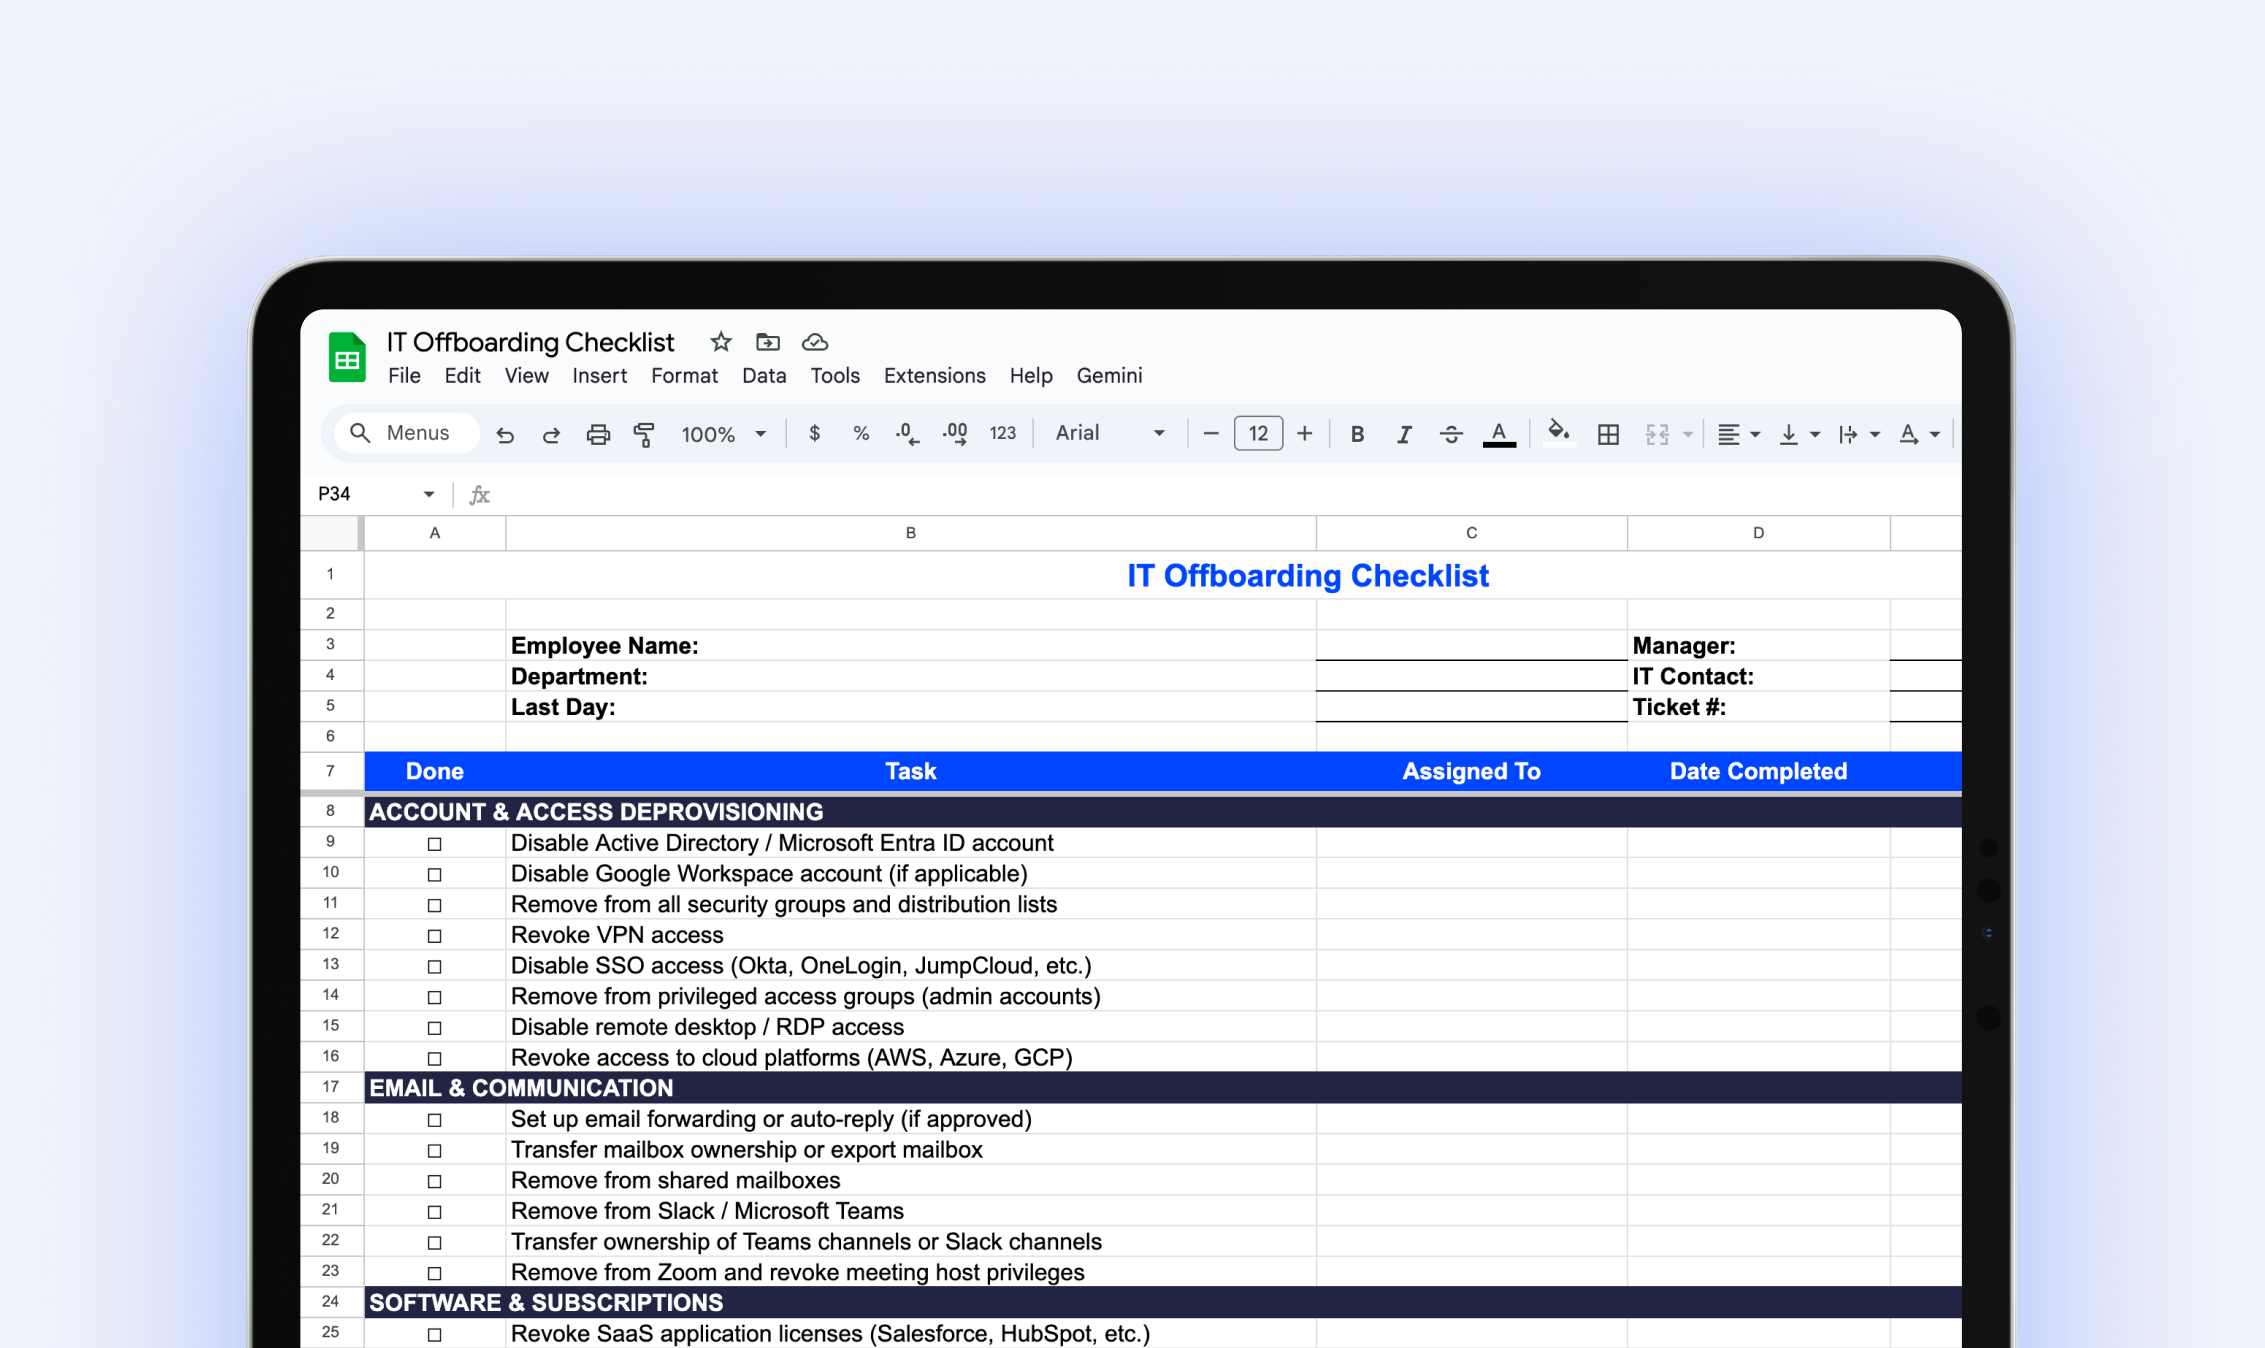Open the zoom level dropdown
The width and height of the screenshot is (2265, 1348).
click(x=723, y=433)
